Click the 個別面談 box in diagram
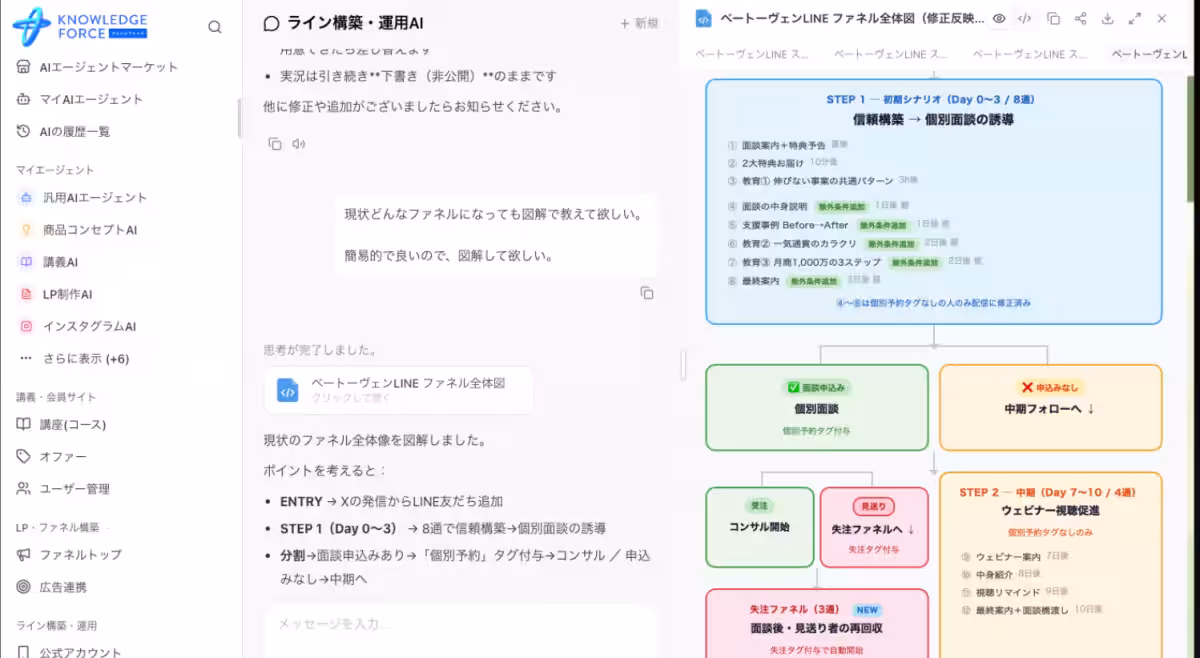The image size is (1200, 658). [x=817, y=408]
